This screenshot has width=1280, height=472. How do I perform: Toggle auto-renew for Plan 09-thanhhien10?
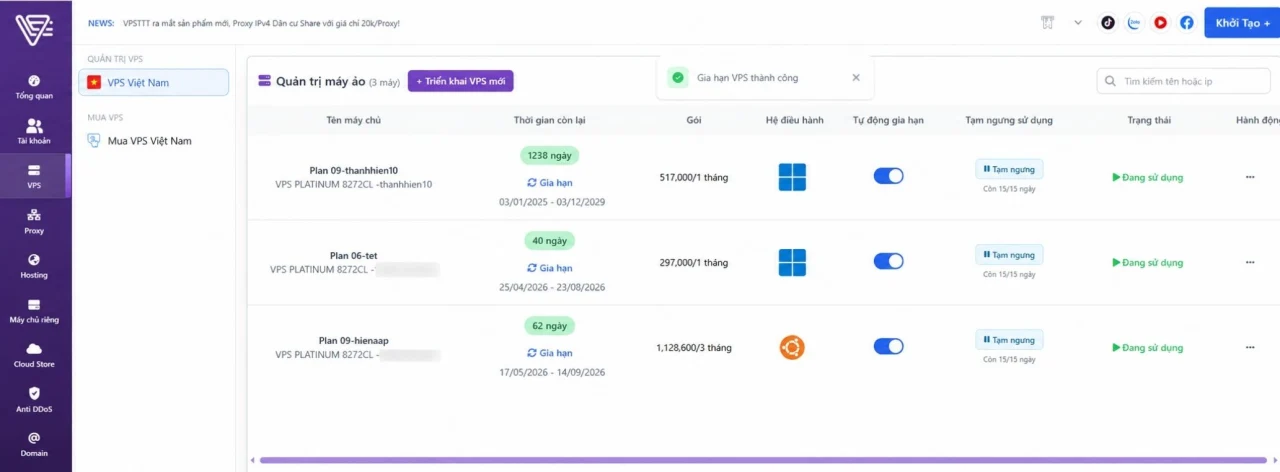pyautogui.click(x=888, y=176)
